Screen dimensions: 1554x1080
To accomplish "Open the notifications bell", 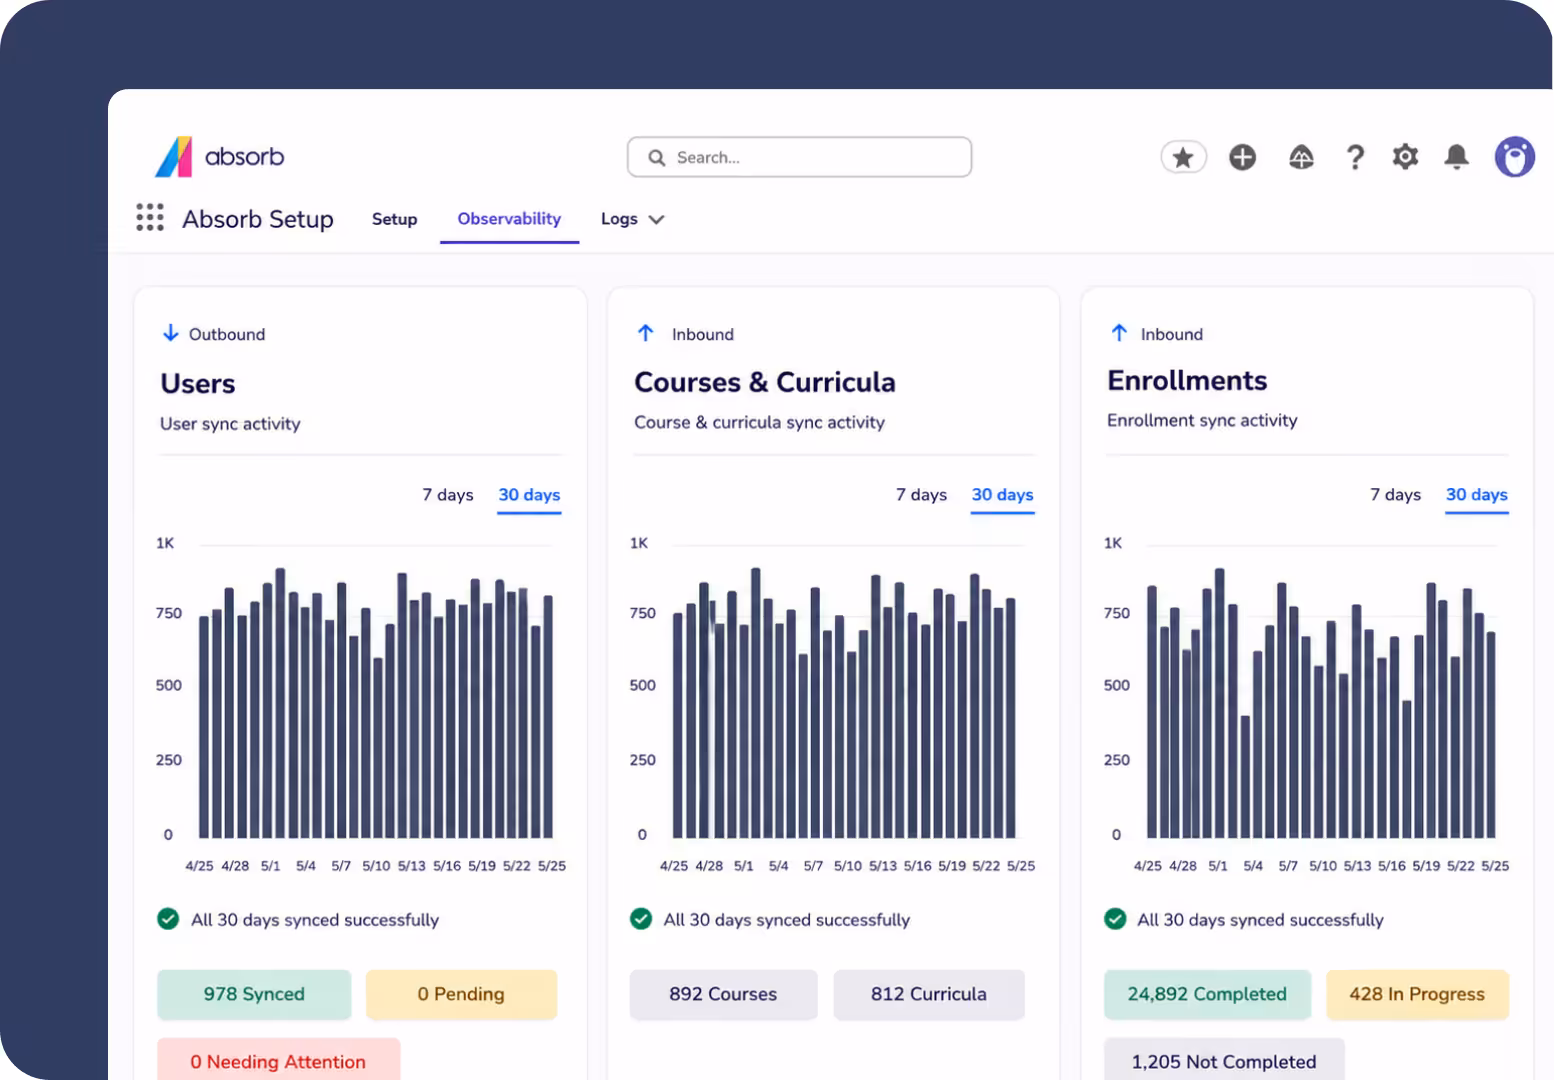I will pos(1456,157).
